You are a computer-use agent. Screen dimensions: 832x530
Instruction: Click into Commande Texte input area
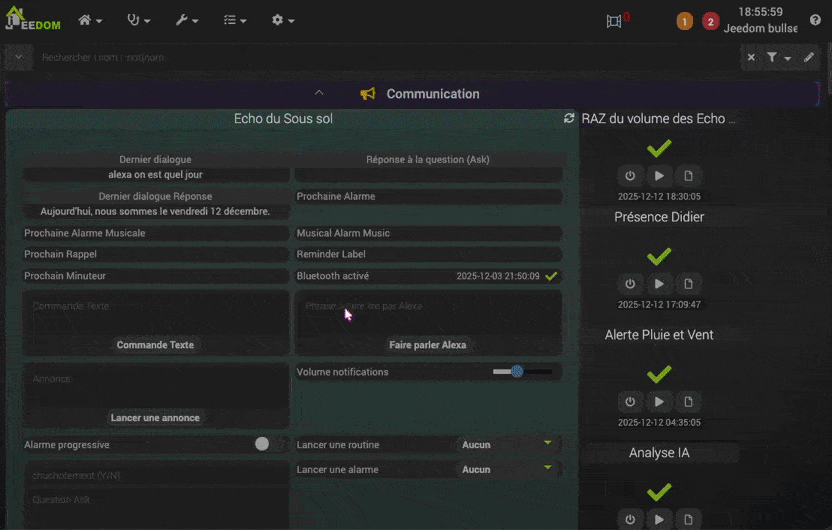(155, 315)
